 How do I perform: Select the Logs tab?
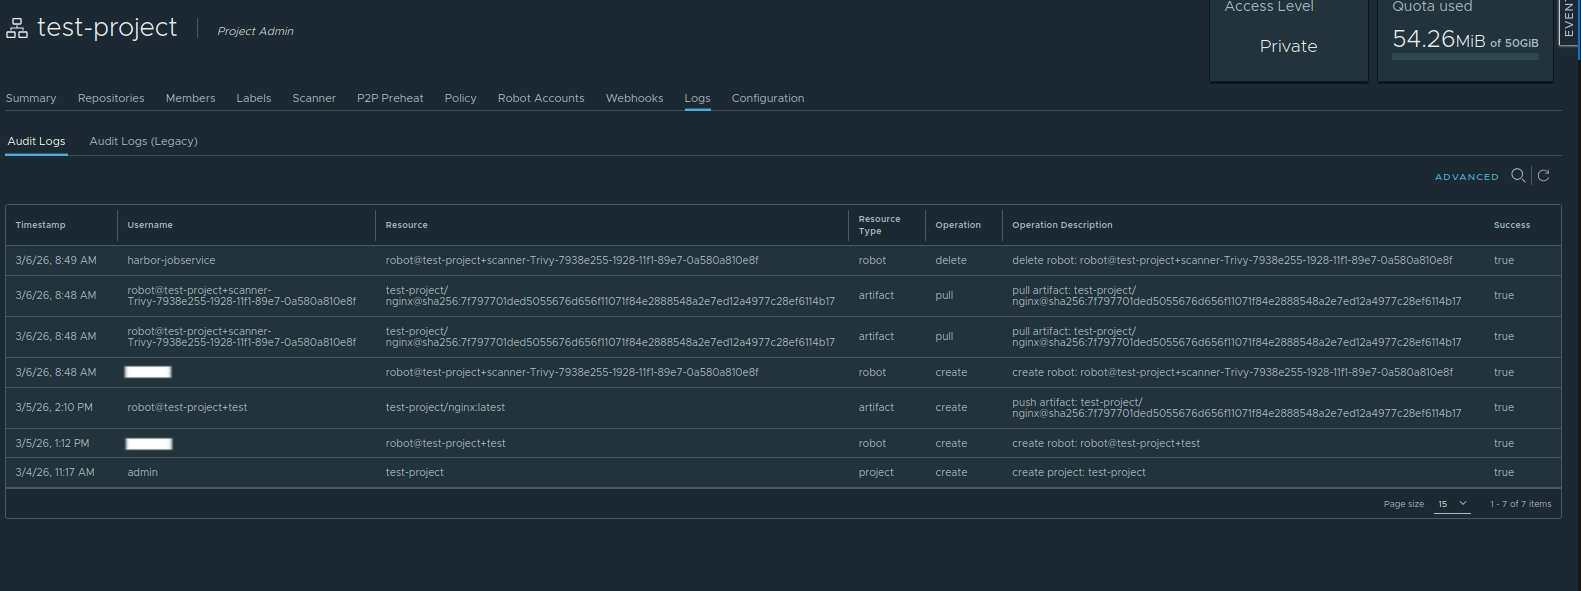tap(697, 98)
